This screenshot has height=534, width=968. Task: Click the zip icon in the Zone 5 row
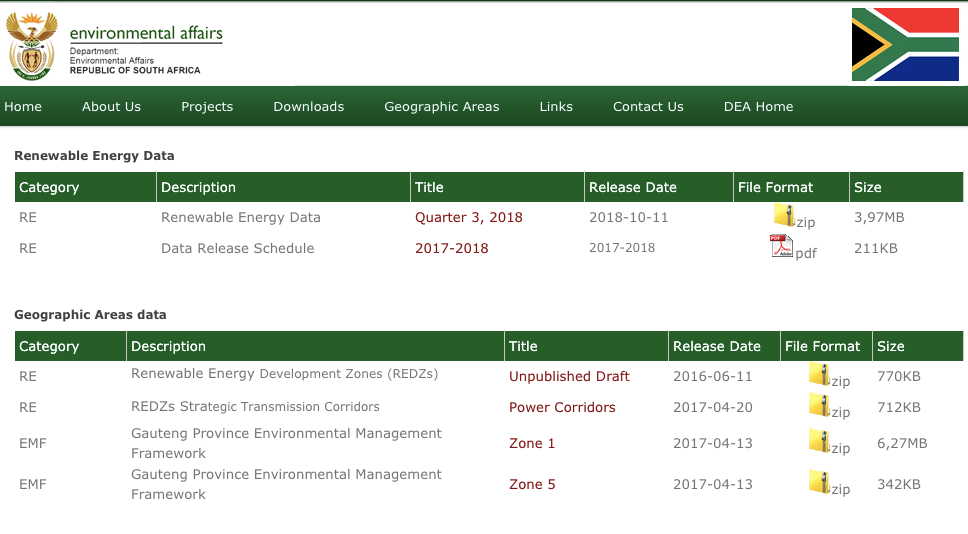coord(820,482)
